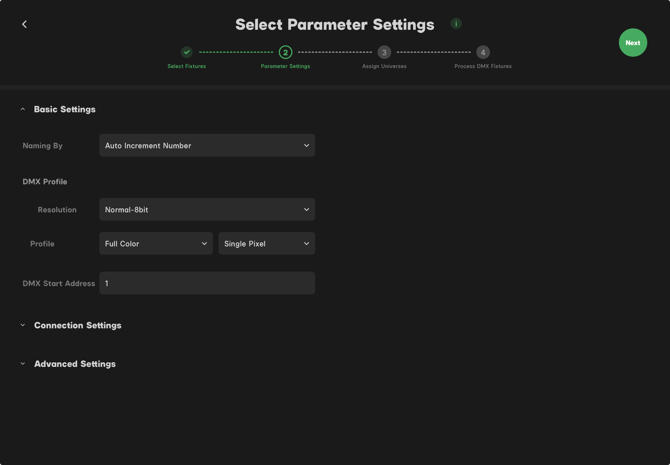The image size is (670, 465).
Task: Jump to step 3 circle icon
Action: [384, 52]
